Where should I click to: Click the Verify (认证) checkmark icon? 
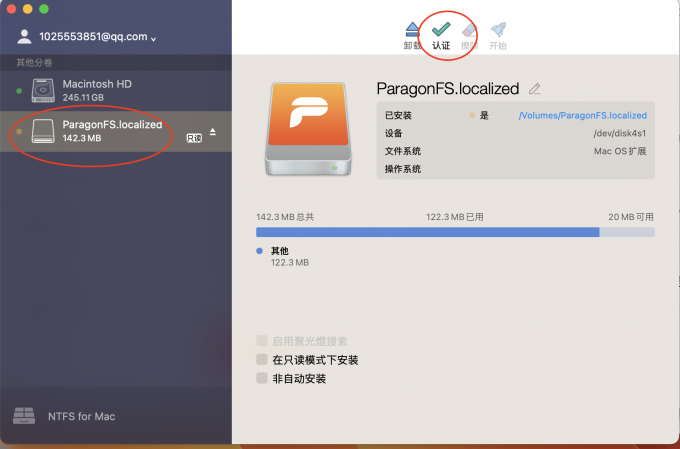click(441, 30)
